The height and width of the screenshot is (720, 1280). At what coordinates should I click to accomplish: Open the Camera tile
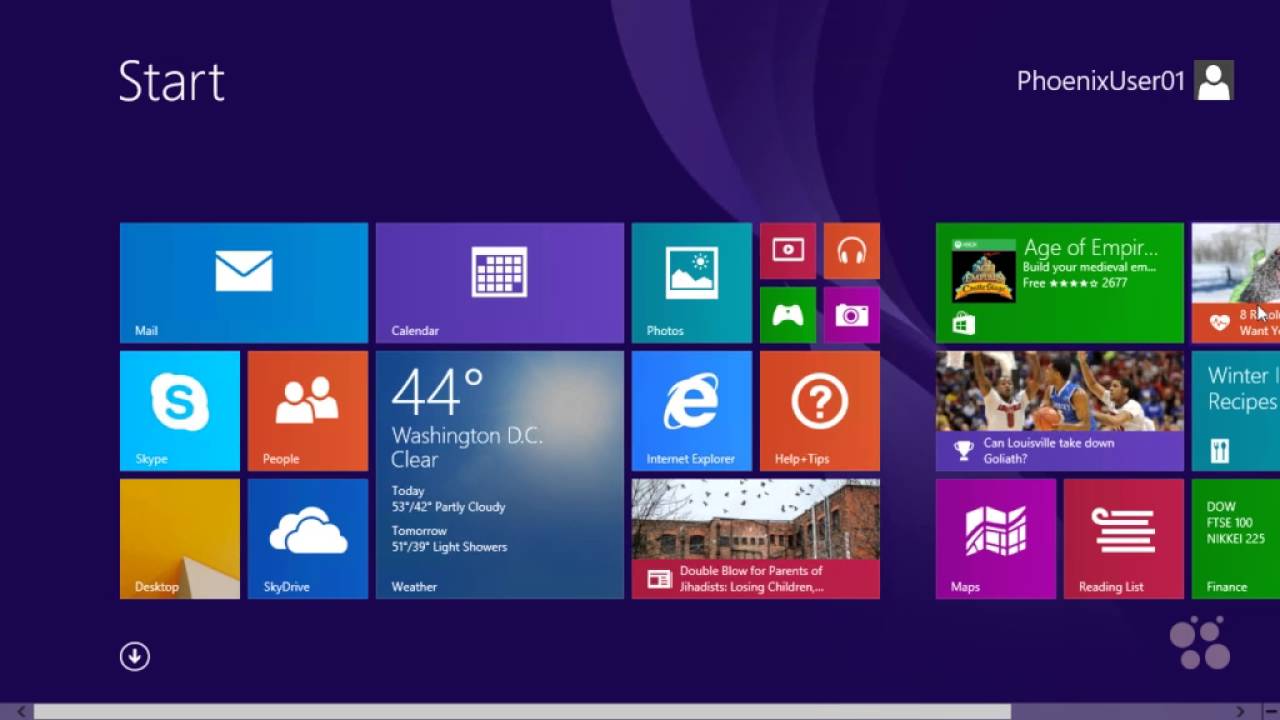tap(852, 315)
